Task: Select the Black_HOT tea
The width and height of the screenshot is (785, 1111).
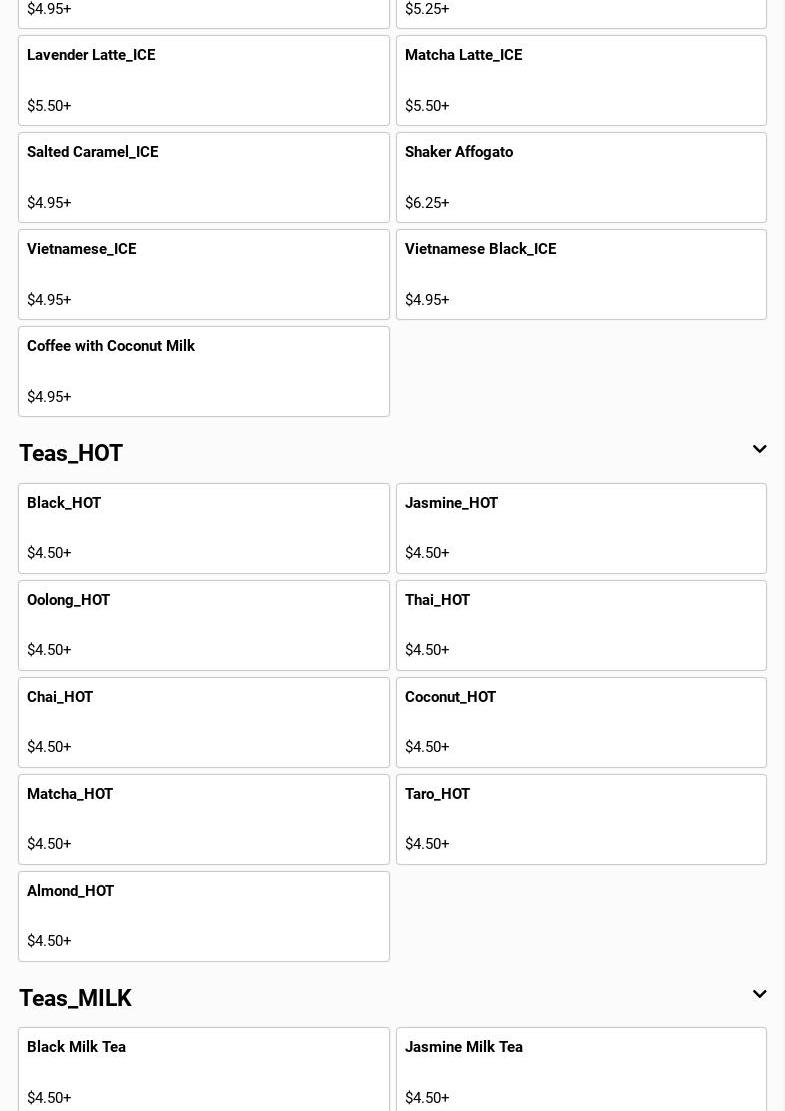Action: pyautogui.click(x=204, y=529)
